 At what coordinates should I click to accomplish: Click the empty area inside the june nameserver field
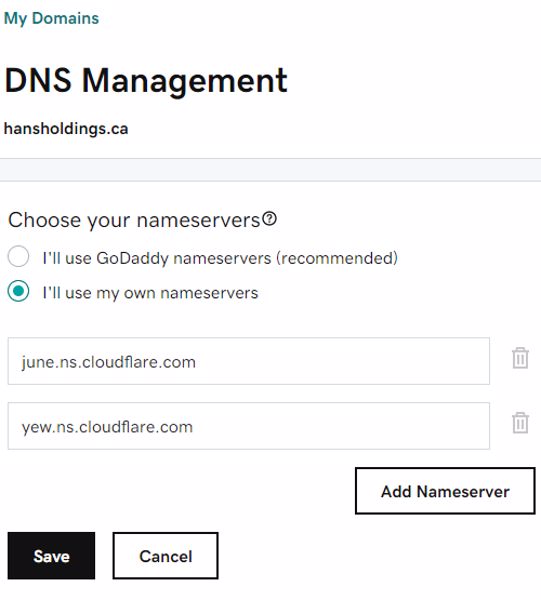tap(342, 361)
